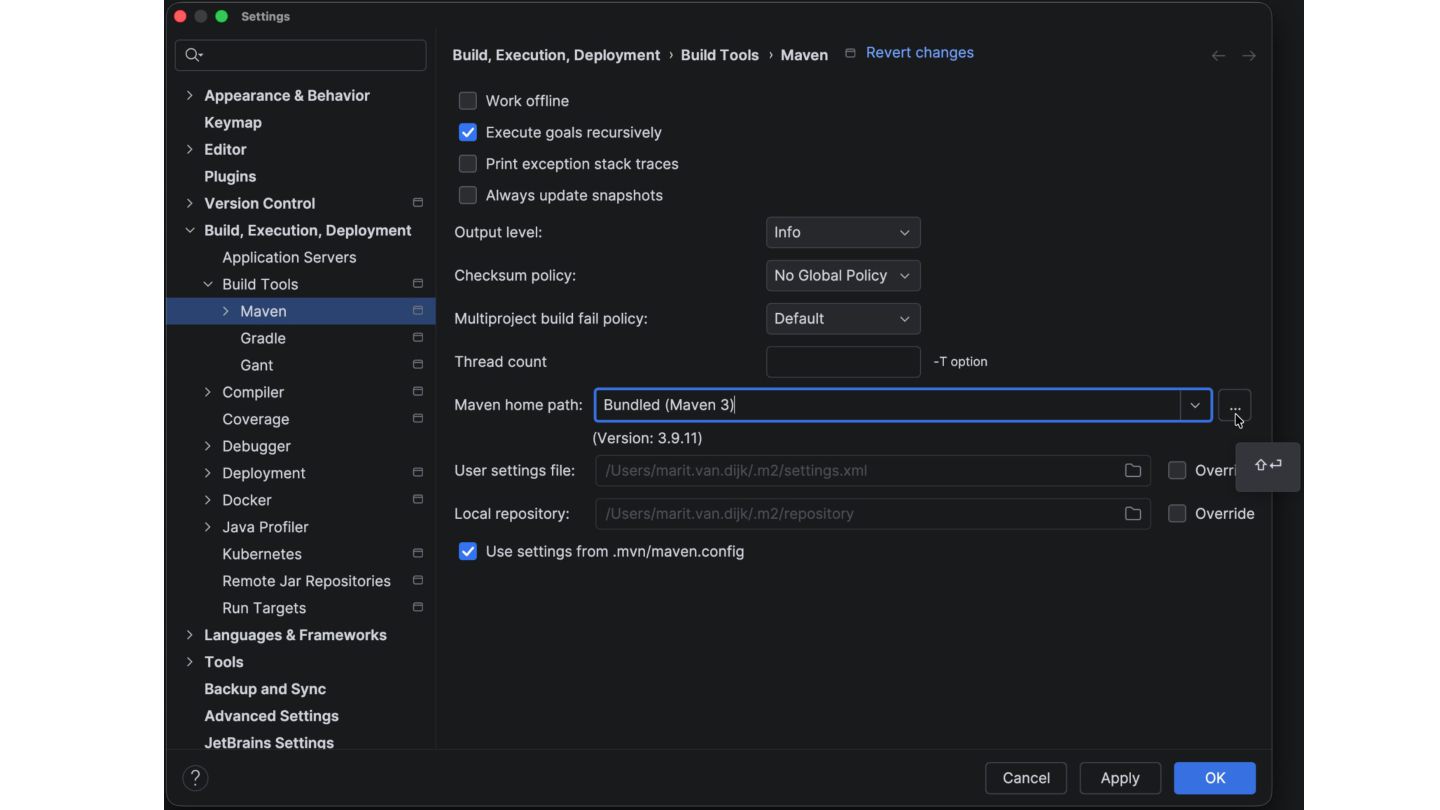
Task: Click the forward navigation arrow
Action: pos(1249,56)
